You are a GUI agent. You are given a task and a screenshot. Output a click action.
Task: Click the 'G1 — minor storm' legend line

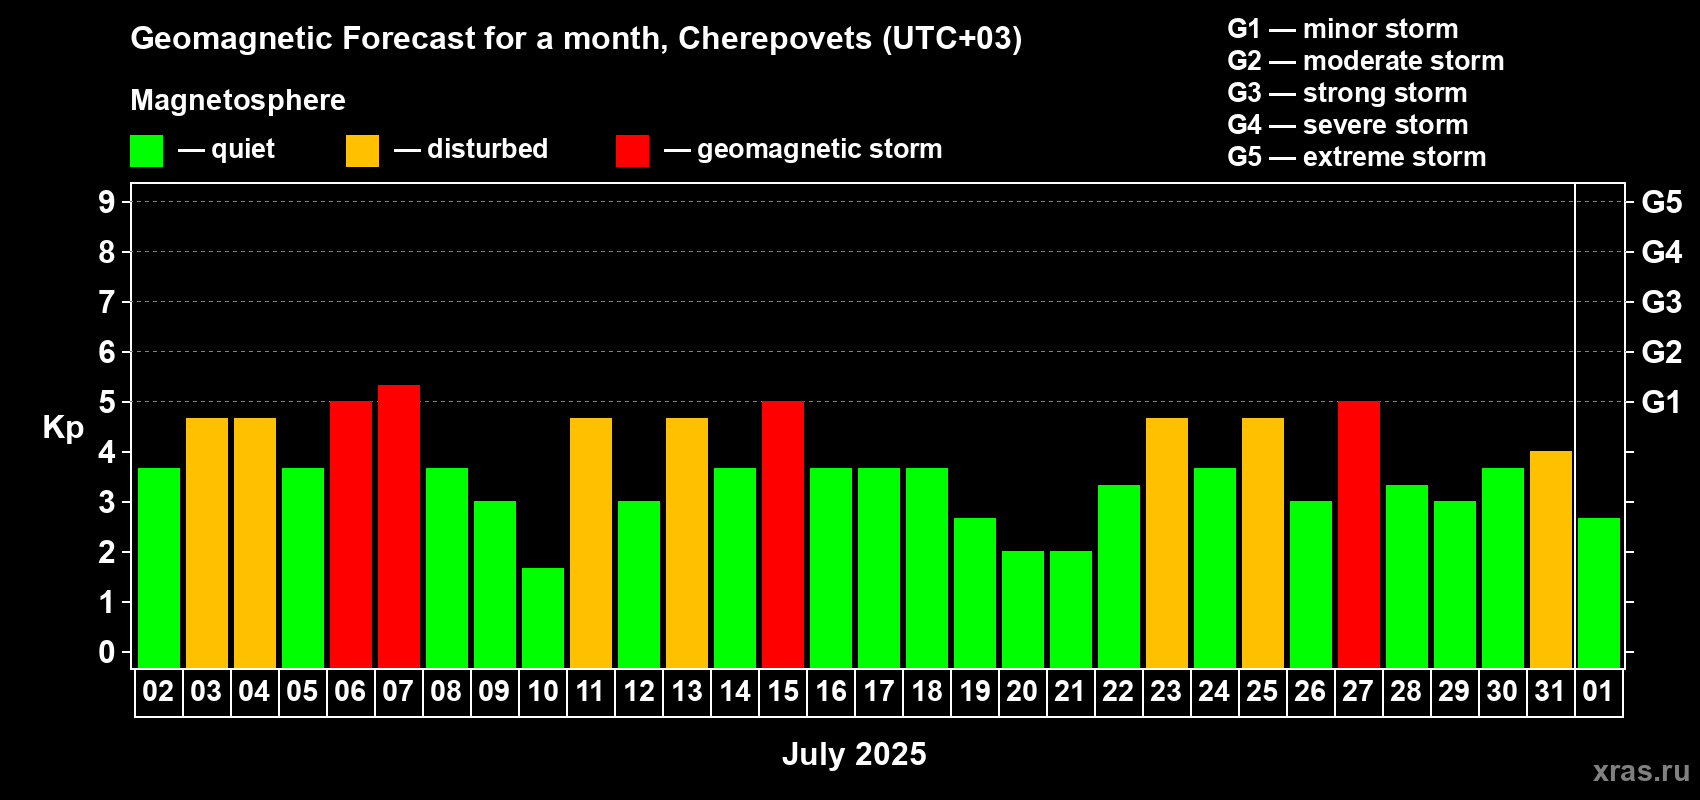click(x=1343, y=29)
